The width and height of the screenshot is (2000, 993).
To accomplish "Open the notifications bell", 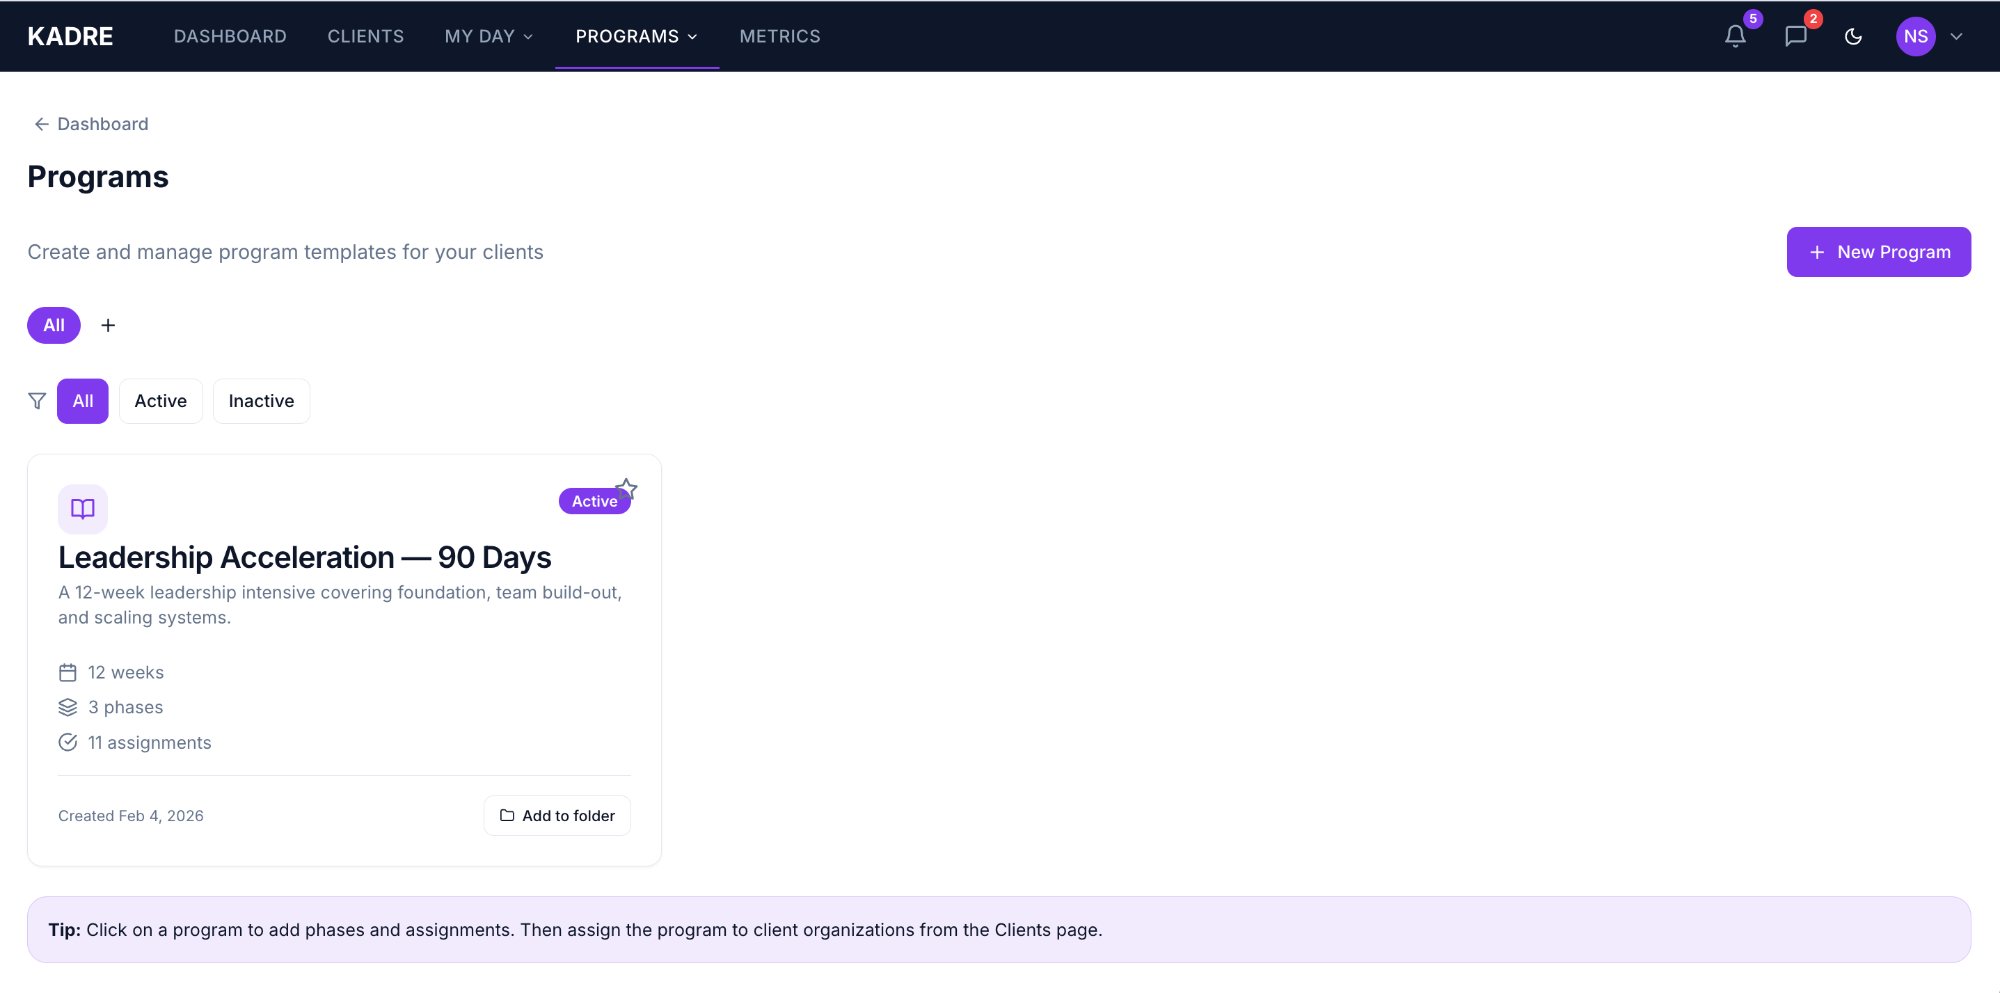I will (x=1733, y=36).
